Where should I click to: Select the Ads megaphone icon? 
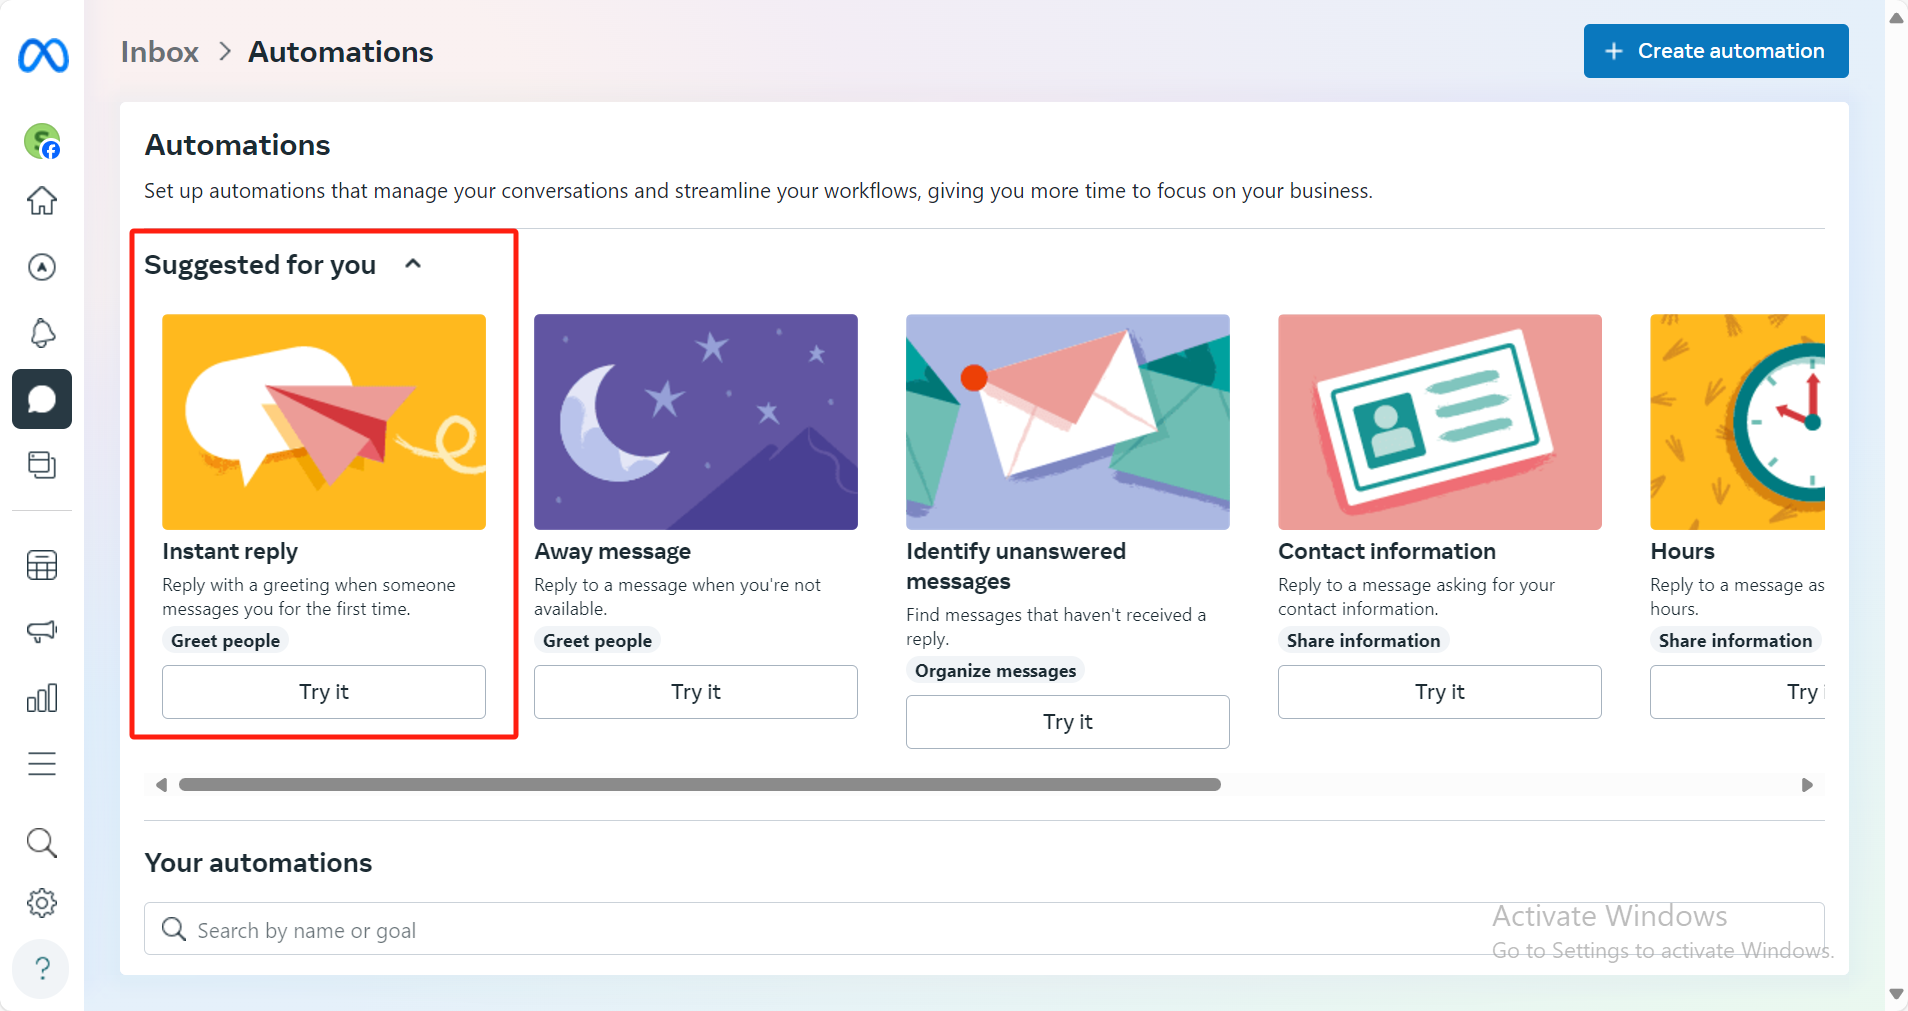41,631
